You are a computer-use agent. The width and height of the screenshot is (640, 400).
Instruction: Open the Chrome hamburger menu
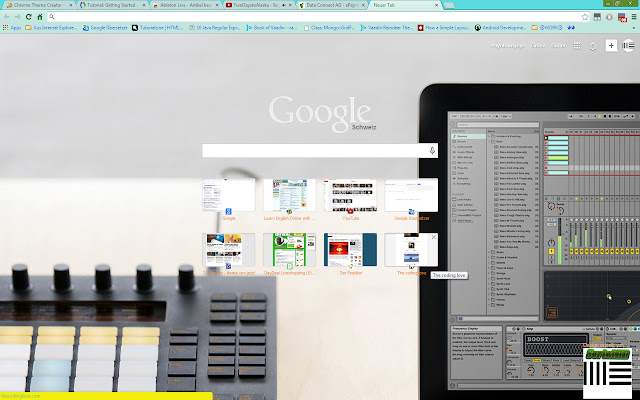coord(633,17)
